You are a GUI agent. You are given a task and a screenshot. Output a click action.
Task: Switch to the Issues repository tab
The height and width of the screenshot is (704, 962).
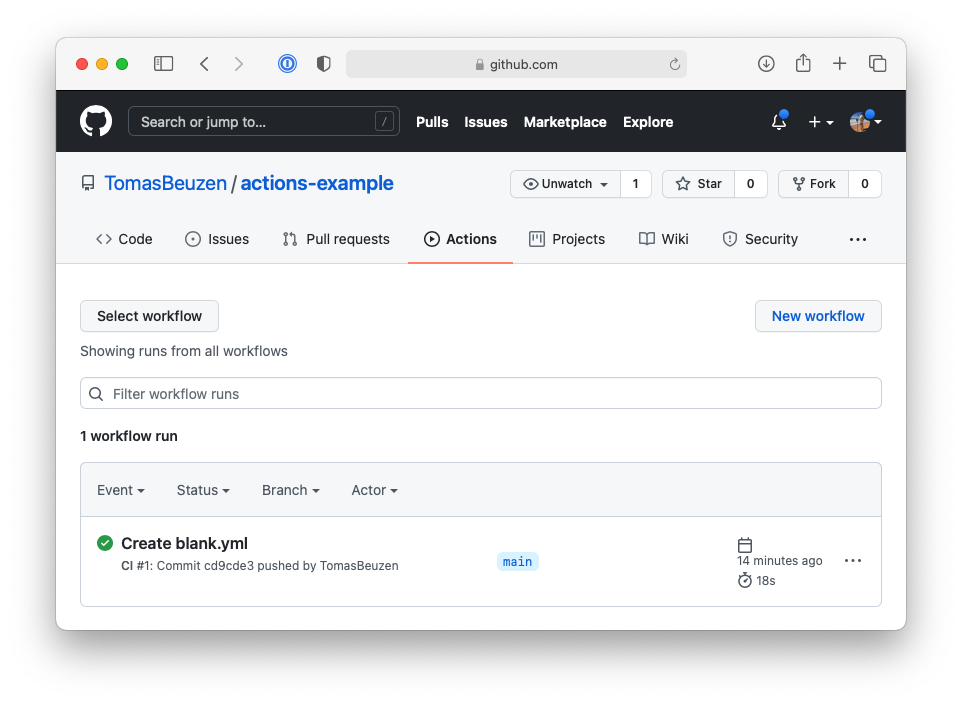click(x=217, y=239)
